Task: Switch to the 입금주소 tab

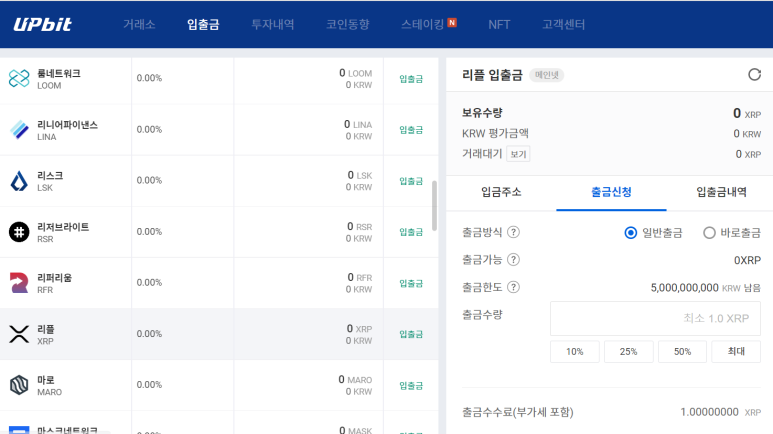Action: 501,192
